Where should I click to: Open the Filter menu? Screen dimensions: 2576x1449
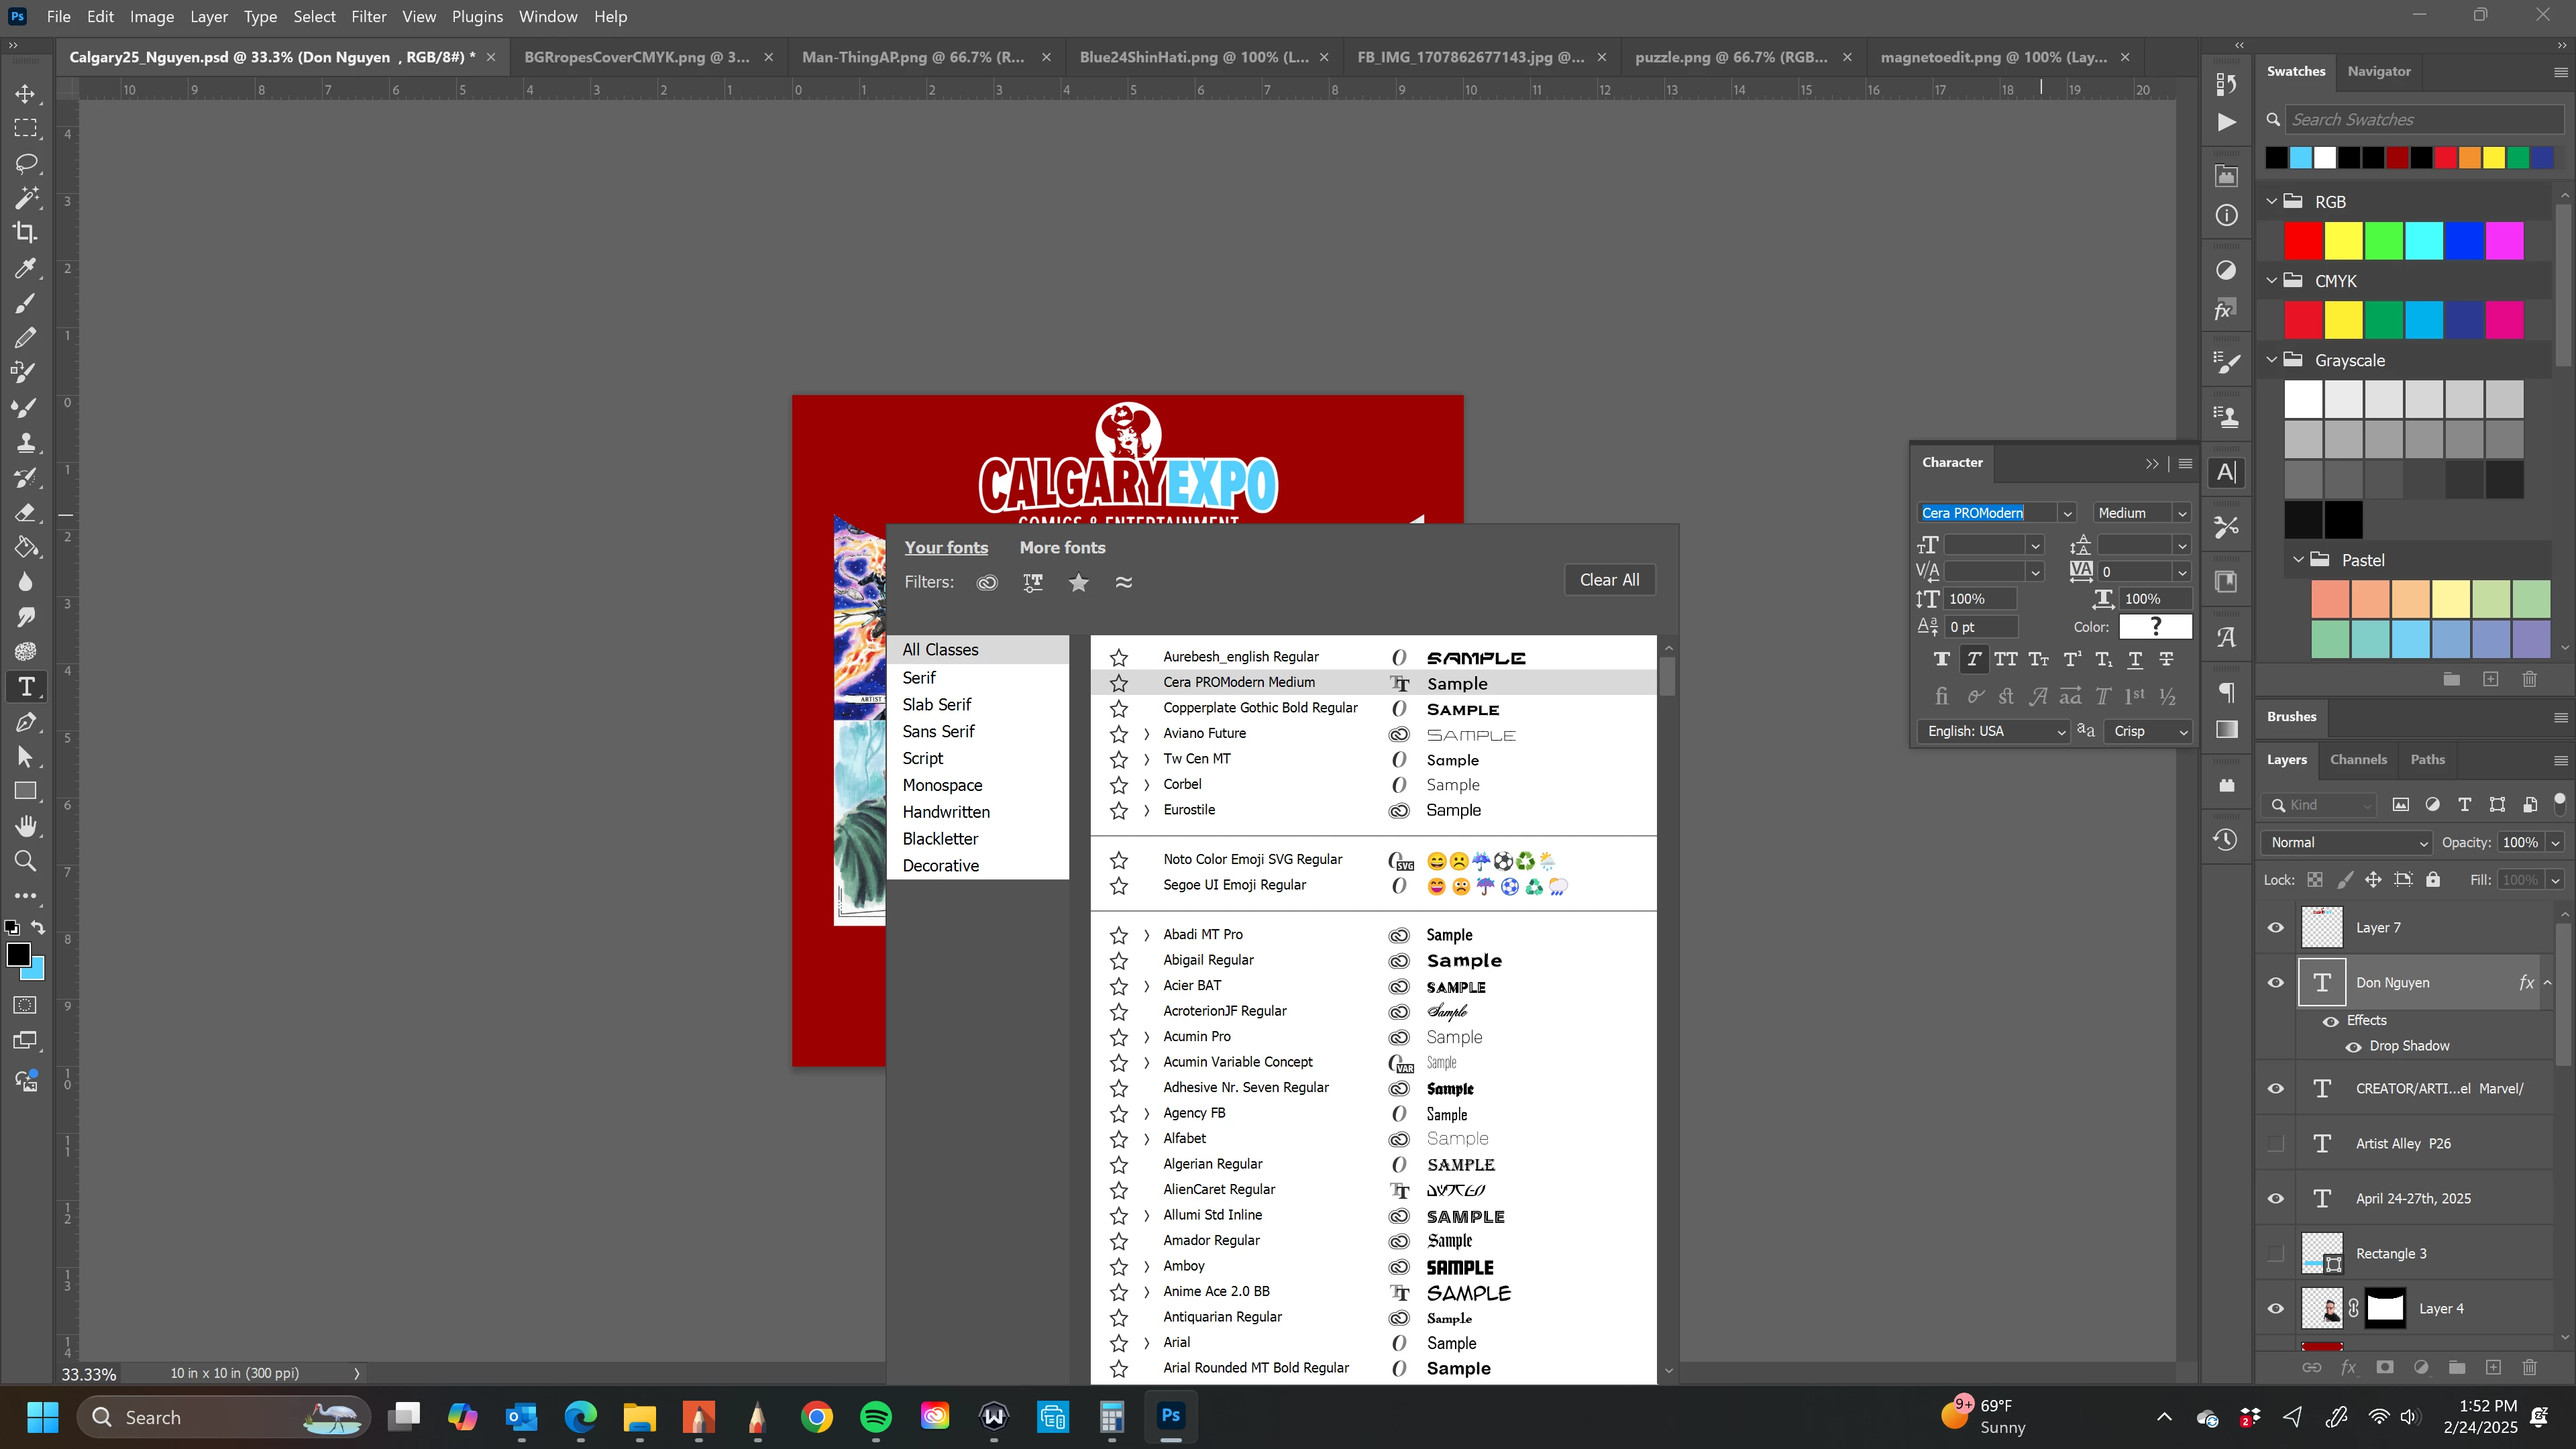point(368,16)
